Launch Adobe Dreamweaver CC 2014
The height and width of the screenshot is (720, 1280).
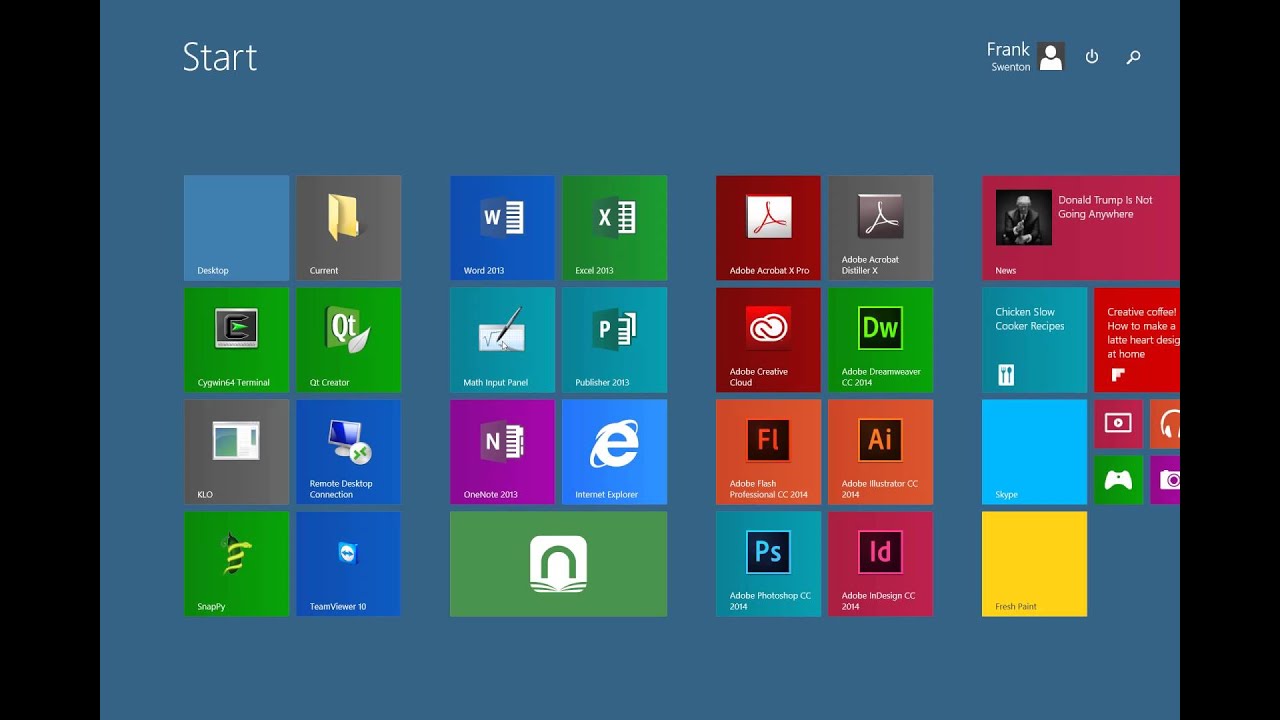[x=880, y=340]
